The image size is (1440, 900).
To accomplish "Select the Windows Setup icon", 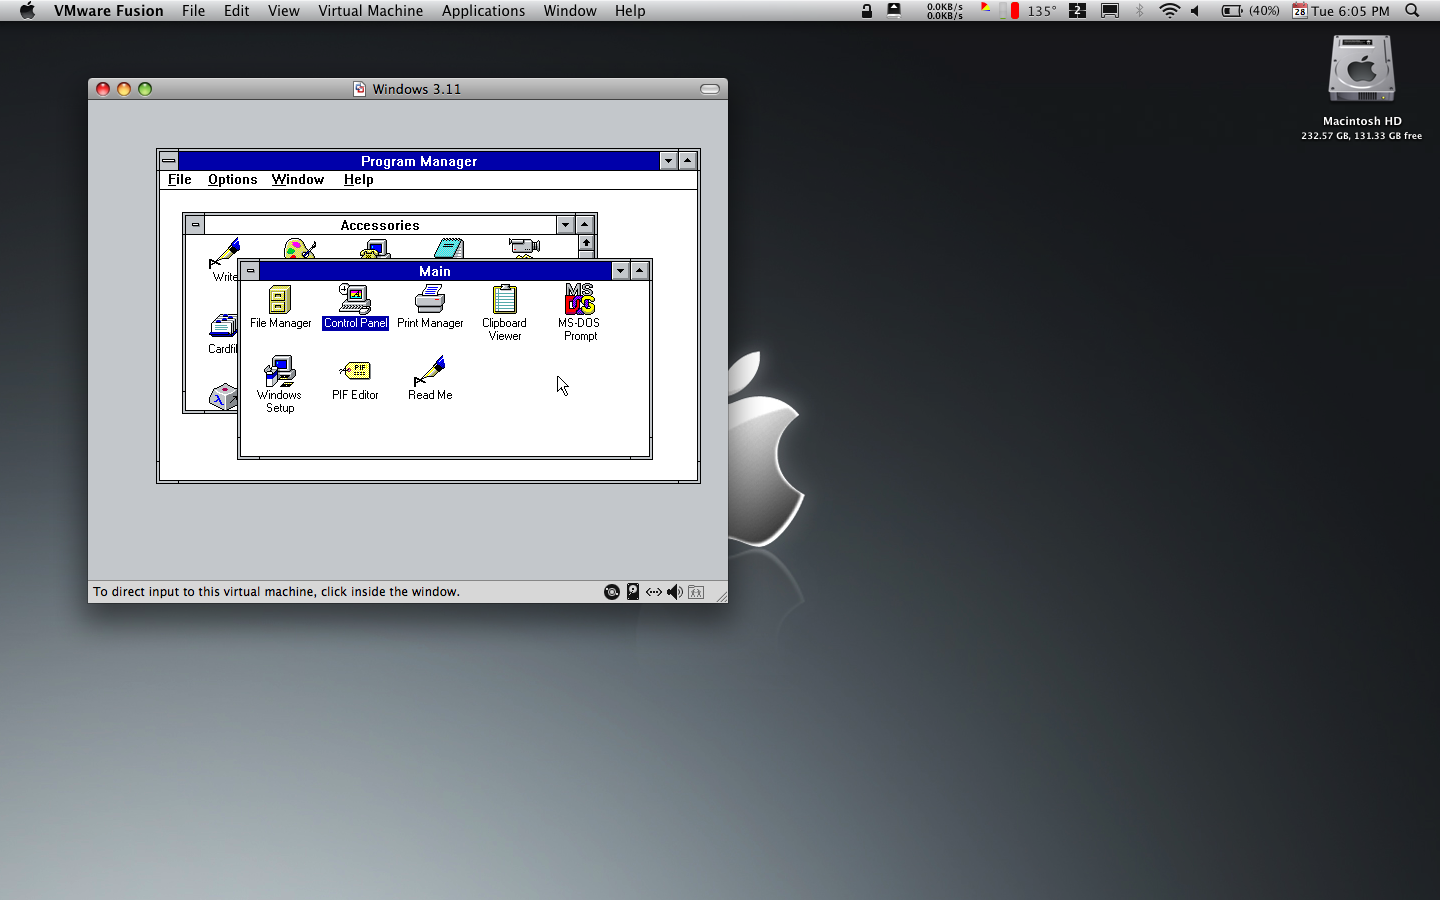I will [280, 384].
